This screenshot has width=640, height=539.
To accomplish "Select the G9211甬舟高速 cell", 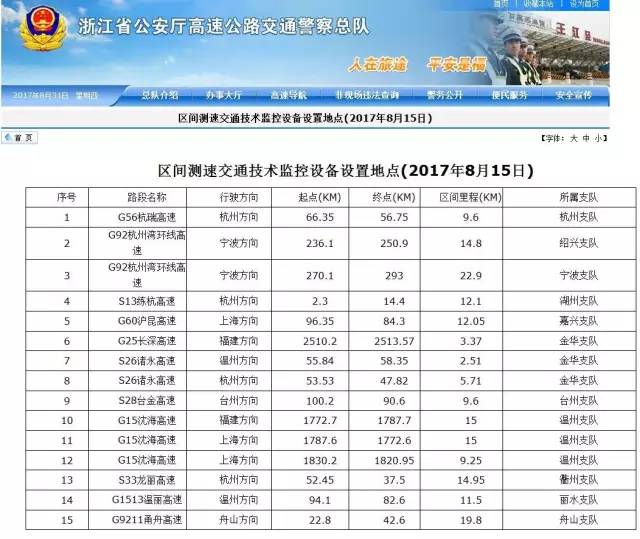I will click(x=137, y=520).
